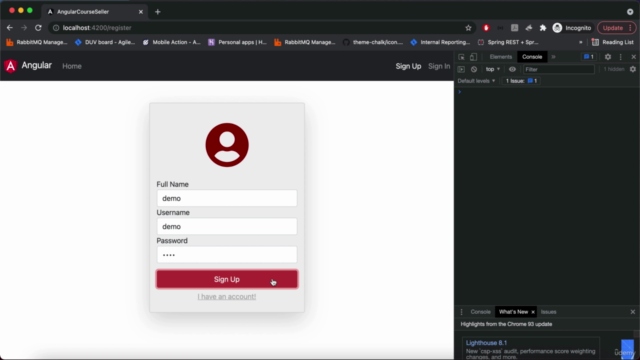Viewport: 640px width, 360px height.
Task: Click the Incognito profile icon
Action: click(557, 28)
